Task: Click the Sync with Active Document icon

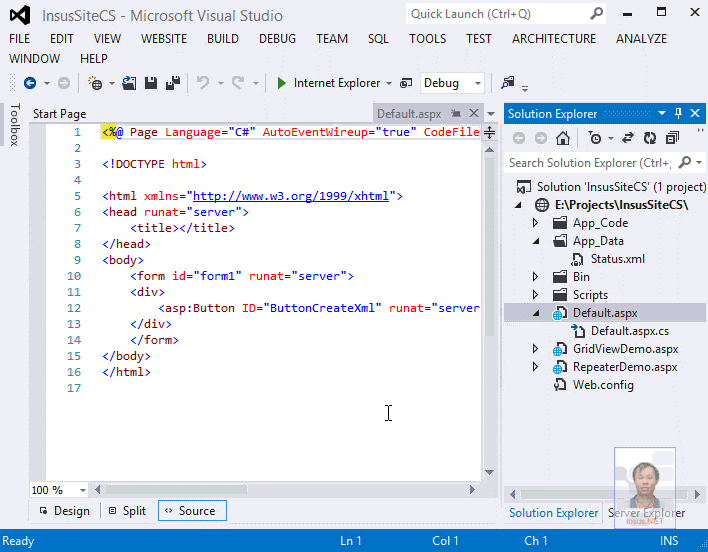Action: click(x=627, y=138)
